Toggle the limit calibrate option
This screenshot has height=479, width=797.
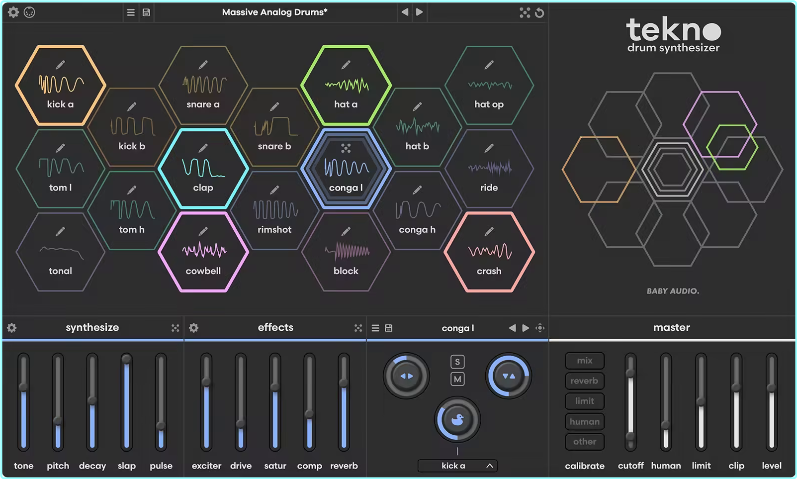point(585,401)
